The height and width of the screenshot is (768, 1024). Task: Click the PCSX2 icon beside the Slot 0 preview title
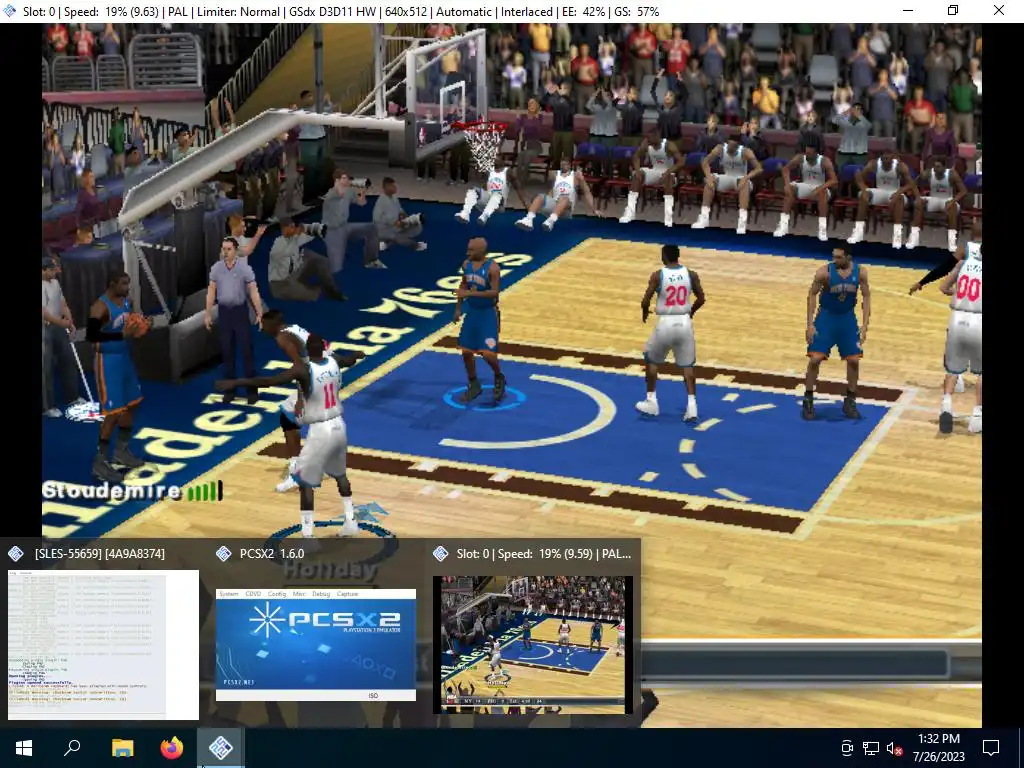click(441, 554)
